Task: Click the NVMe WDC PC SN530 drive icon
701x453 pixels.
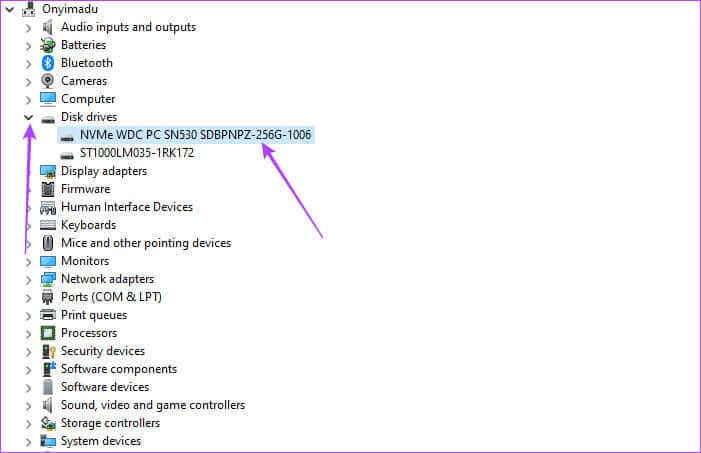Action: coord(67,138)
